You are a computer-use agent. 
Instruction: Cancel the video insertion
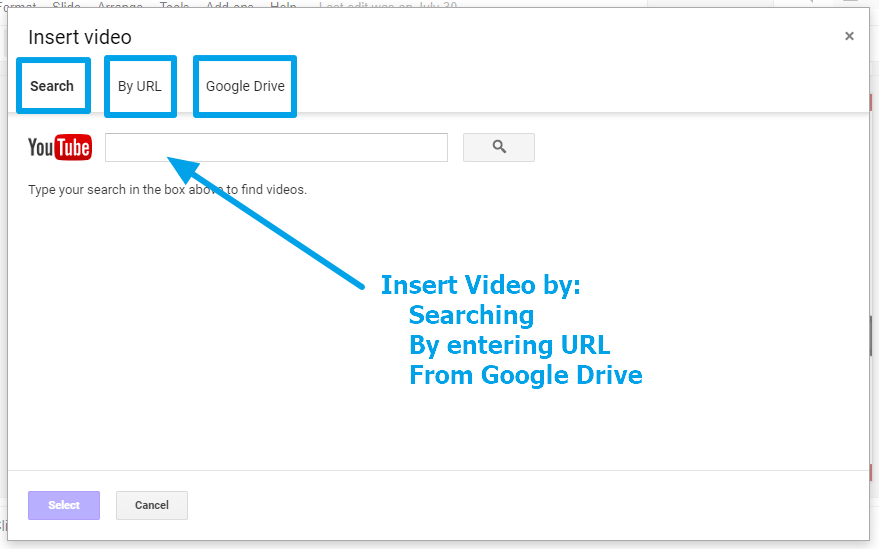point(151,505)
